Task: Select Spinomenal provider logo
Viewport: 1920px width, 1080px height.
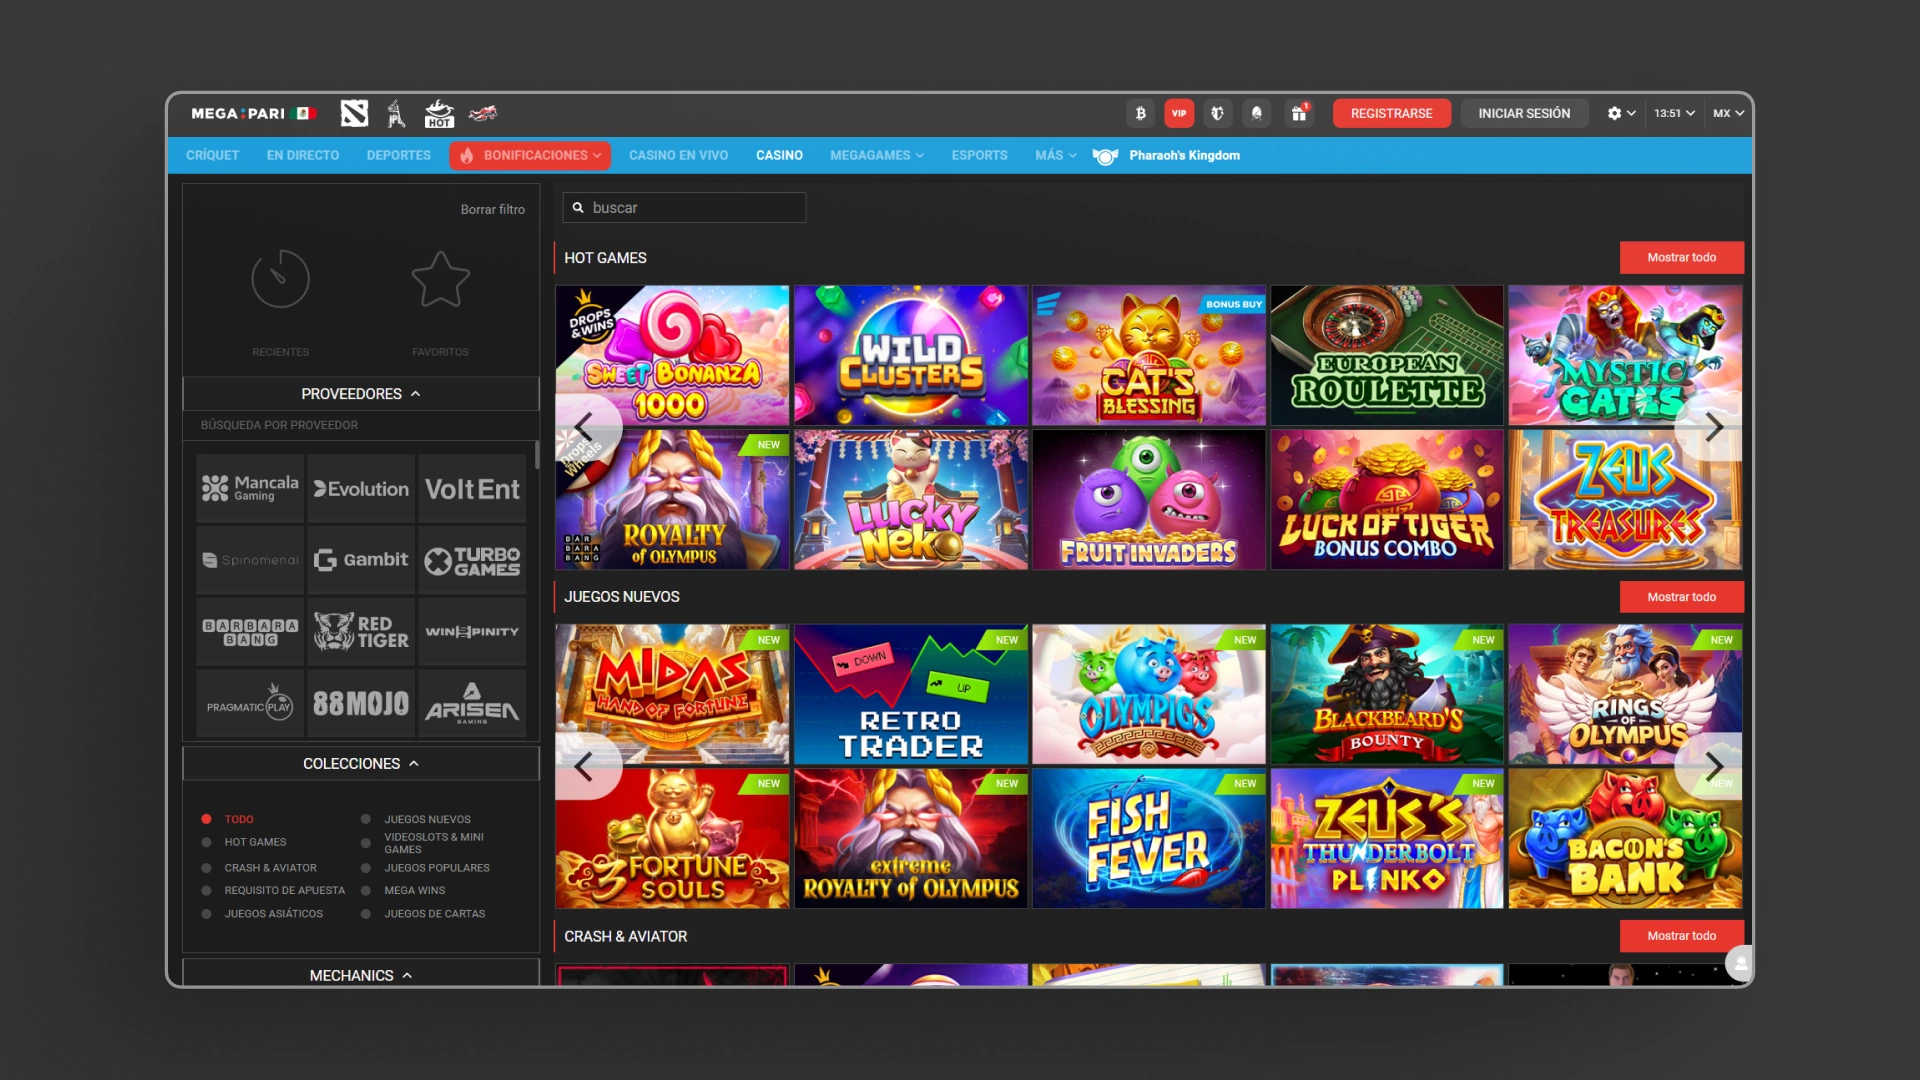Action: [x=250, y=560]
